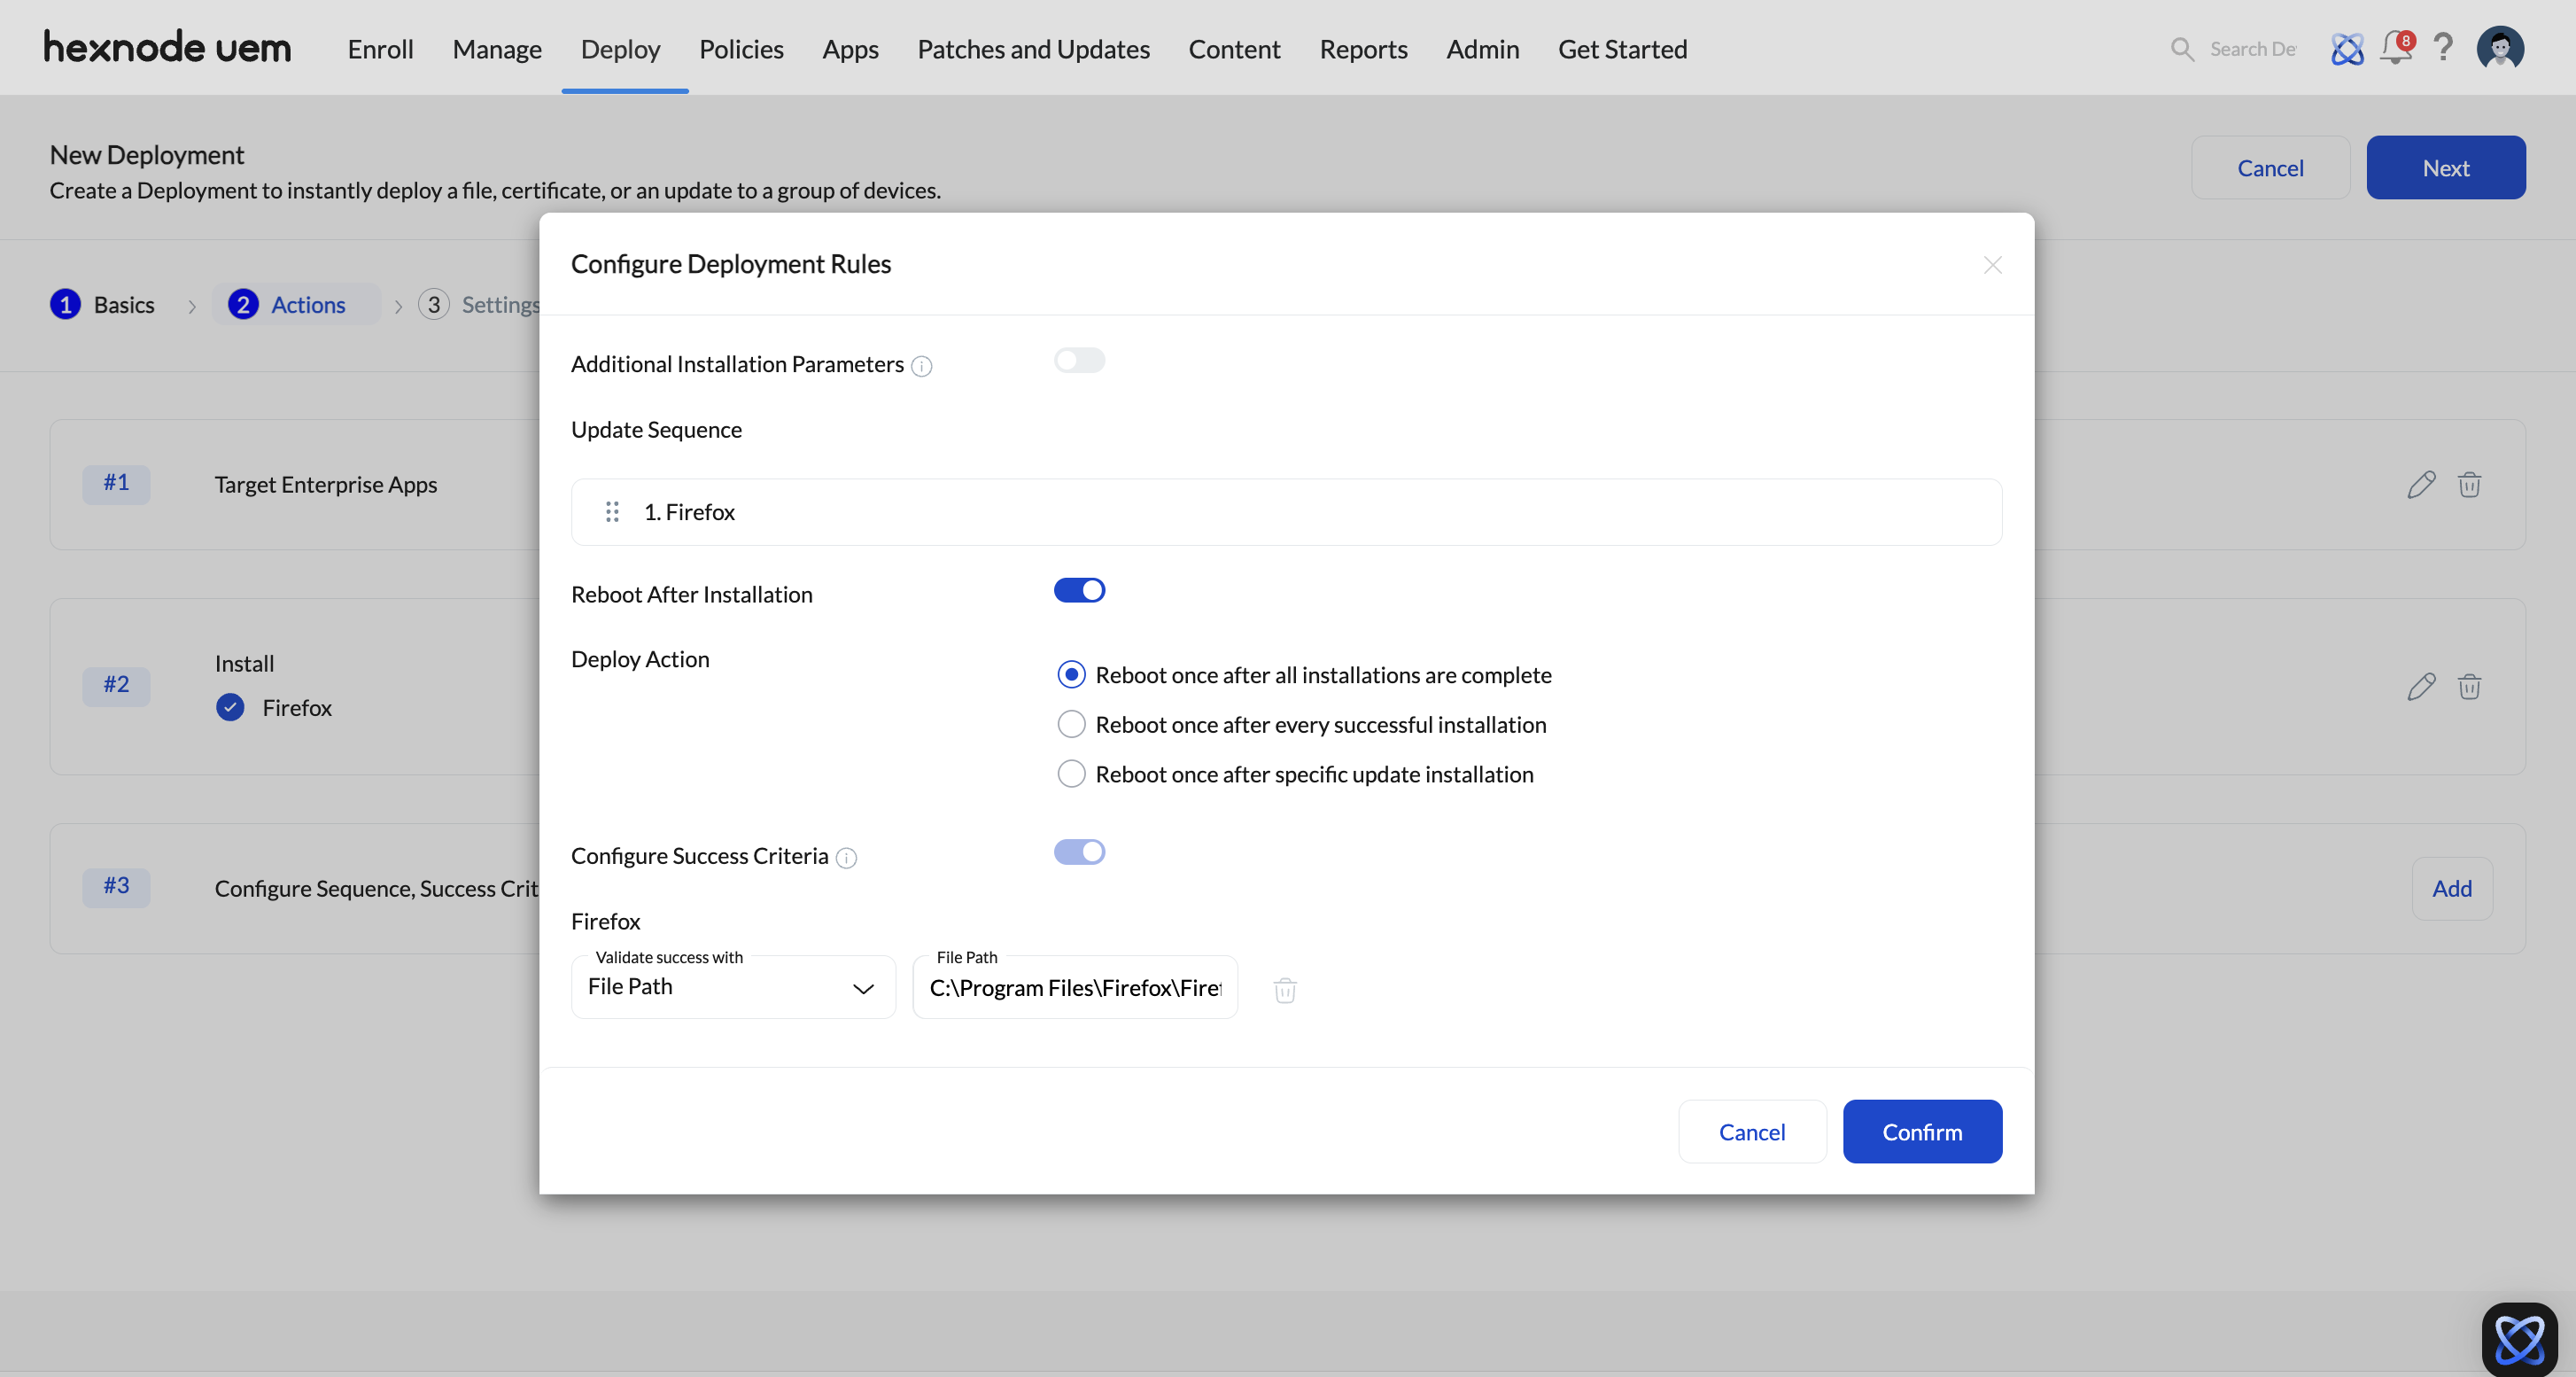
Task: Select Reboot once after specific update installation
Action: pyautogui.click(x=1071, y=774)
